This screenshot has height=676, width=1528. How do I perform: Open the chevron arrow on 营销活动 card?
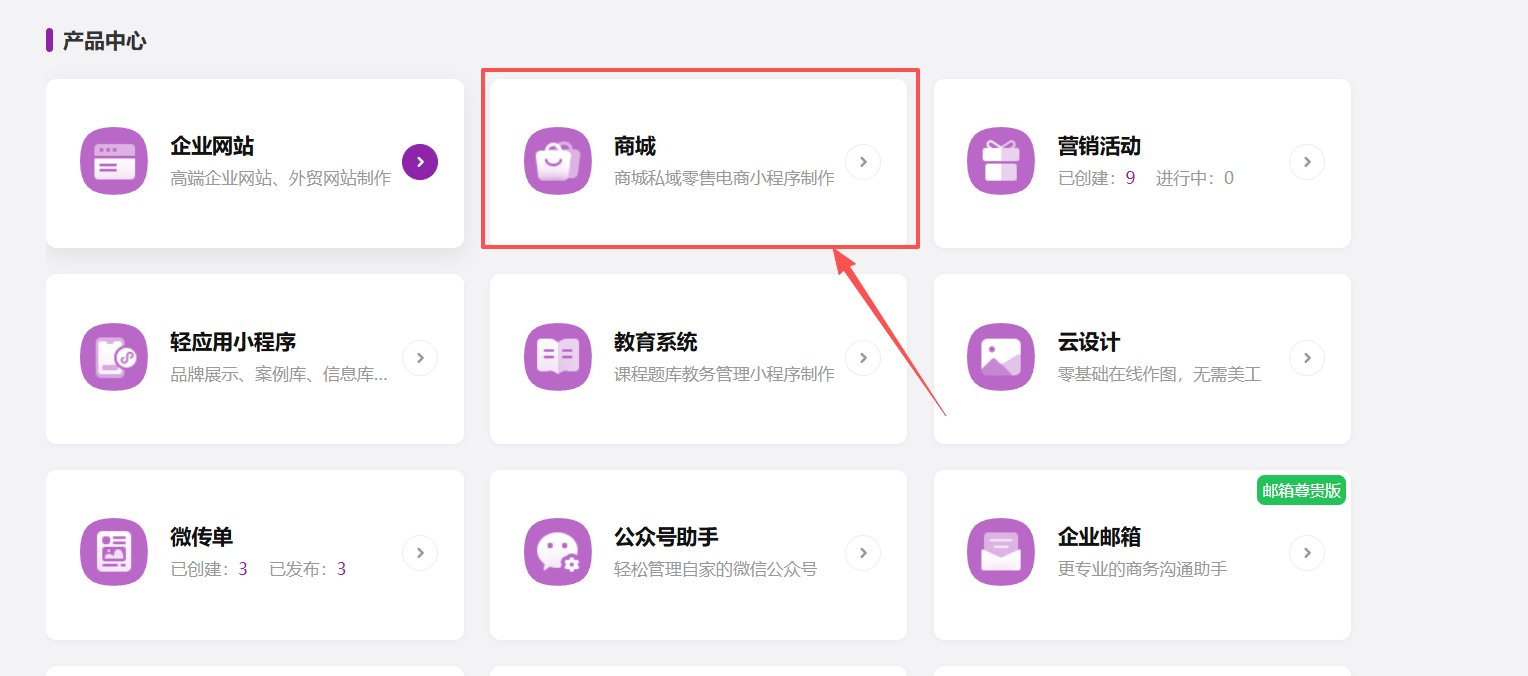pos(1307,162)
